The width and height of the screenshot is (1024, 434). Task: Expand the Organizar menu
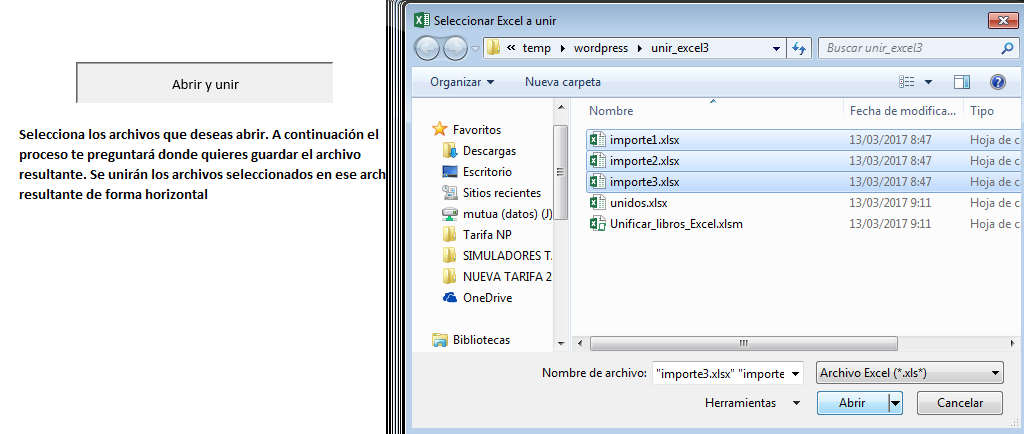pyautogui.click(x=462, y=82)
